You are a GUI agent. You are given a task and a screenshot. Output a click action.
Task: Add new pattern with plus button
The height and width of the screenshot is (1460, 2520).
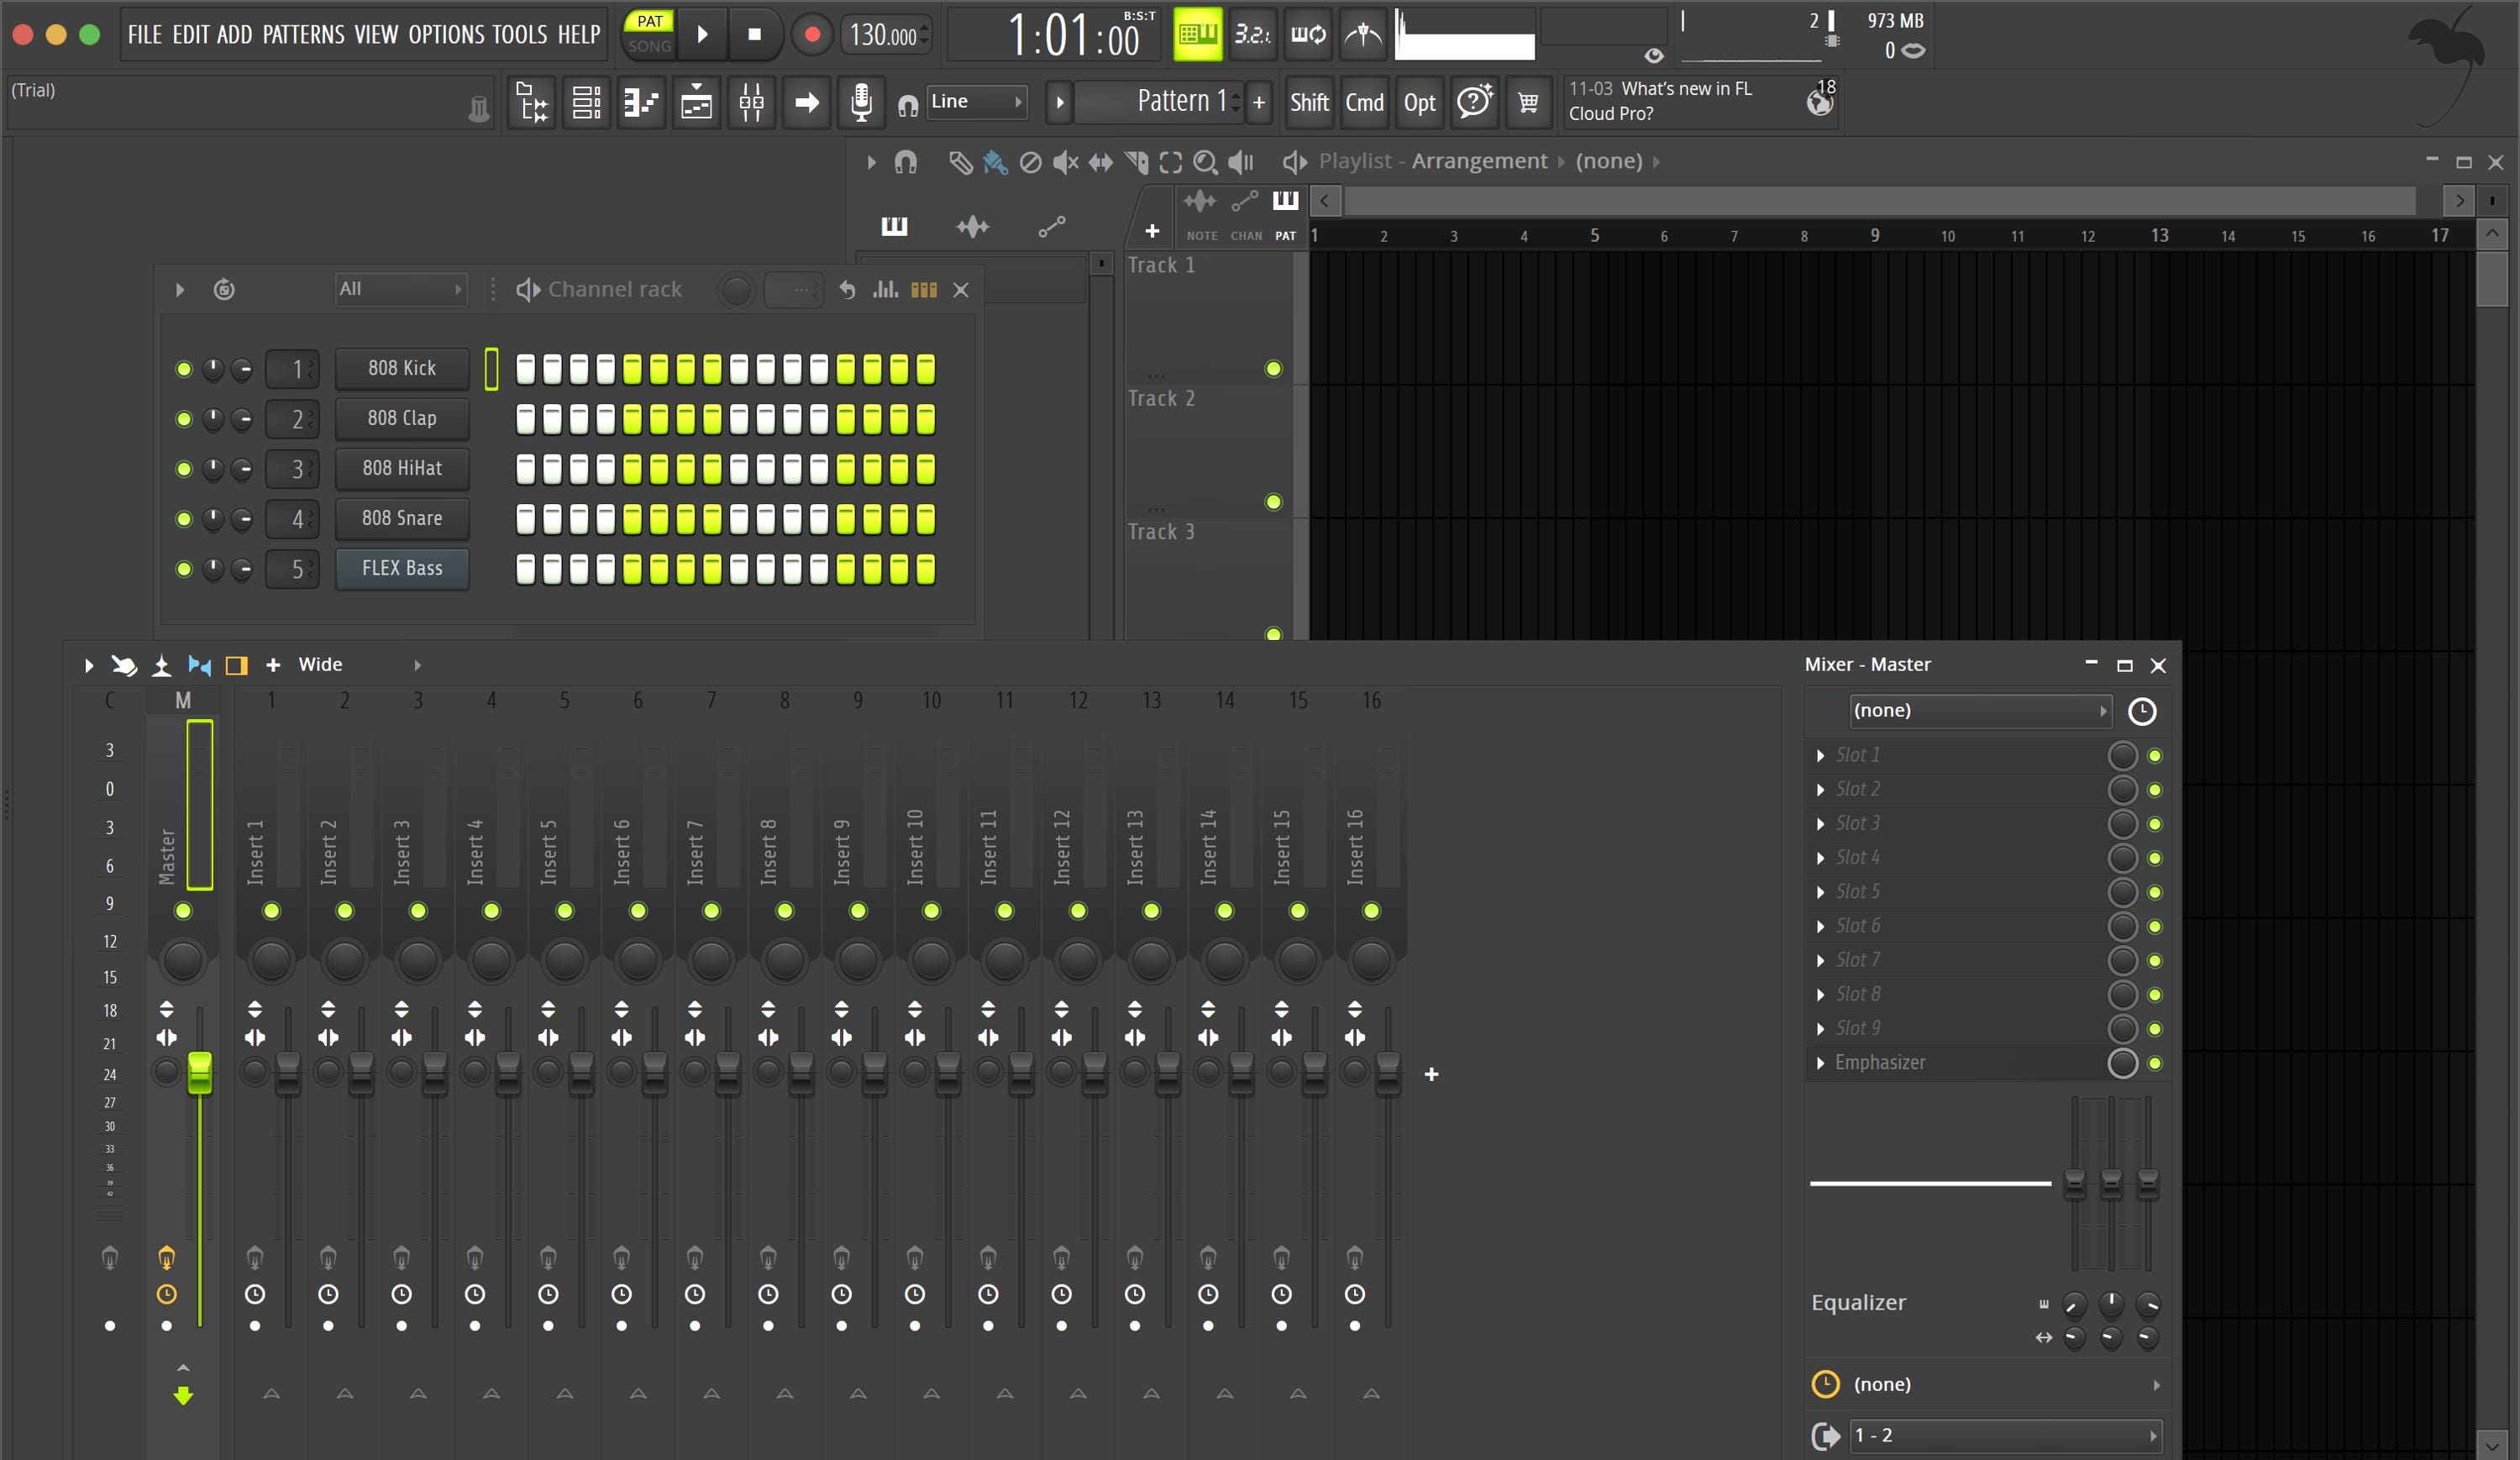[1259, 102]
